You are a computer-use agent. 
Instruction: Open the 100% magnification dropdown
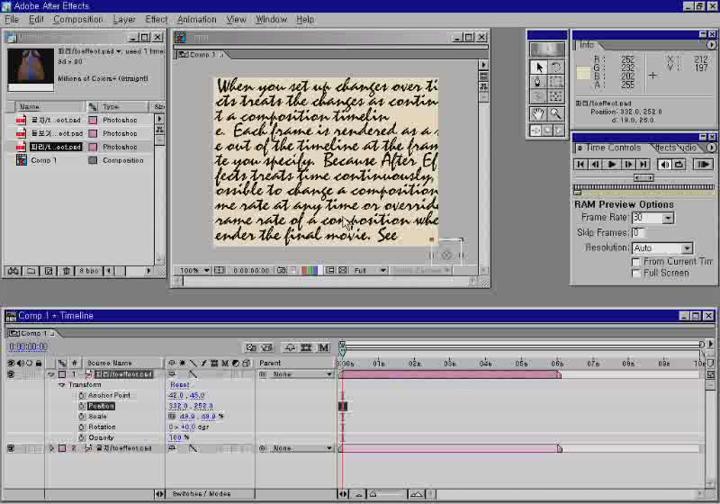pyautogui.click(x=195, y=270)
